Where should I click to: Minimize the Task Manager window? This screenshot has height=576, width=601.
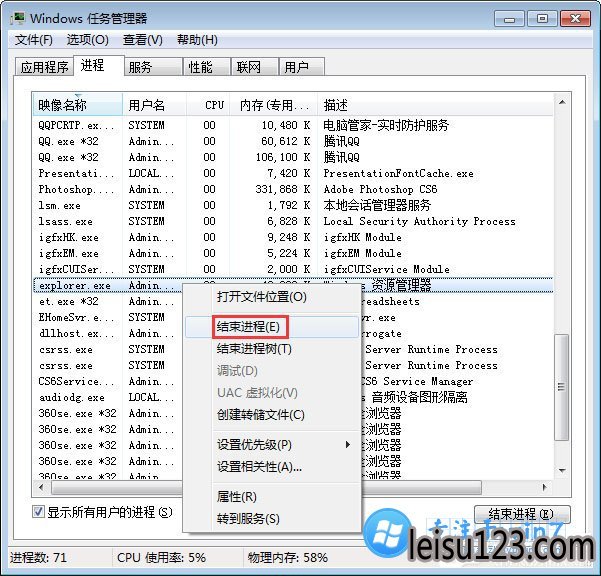tap(509, 18)
